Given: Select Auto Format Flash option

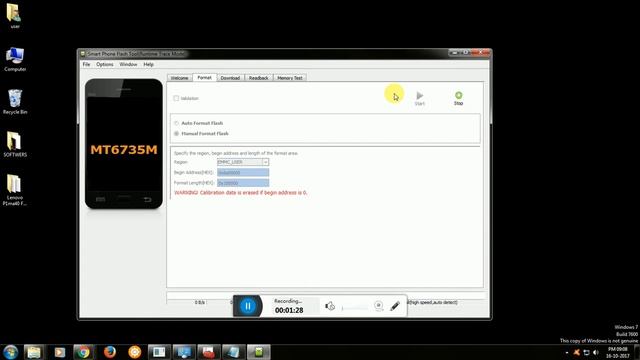Looking at the screenshot, I should point(176,123).
